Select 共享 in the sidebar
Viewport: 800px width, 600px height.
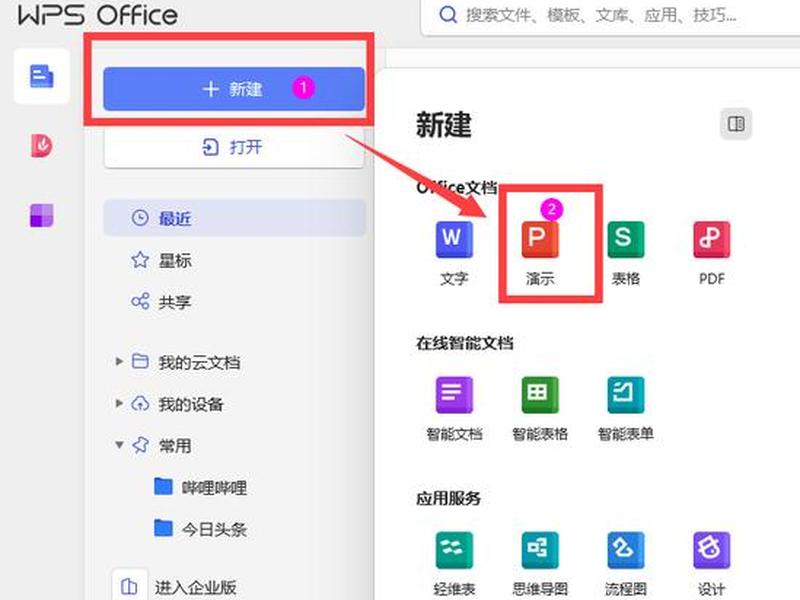(174, 302)
